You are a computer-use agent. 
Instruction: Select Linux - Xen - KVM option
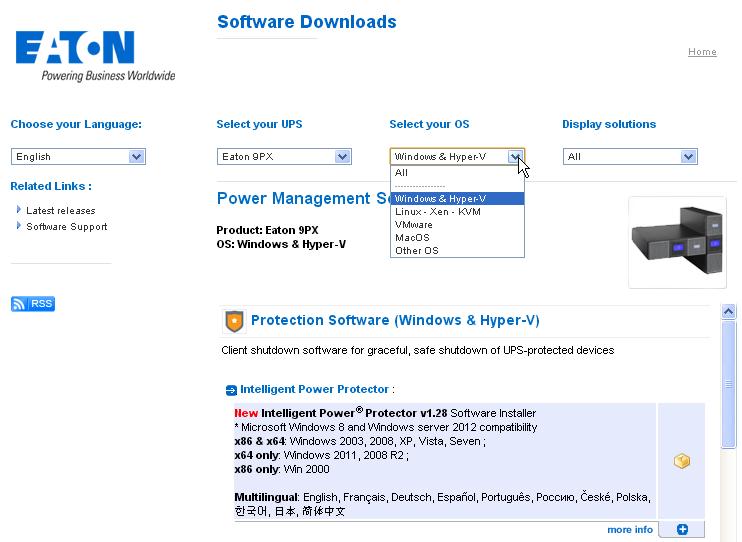pyautogui.click(x=457, y=212)
